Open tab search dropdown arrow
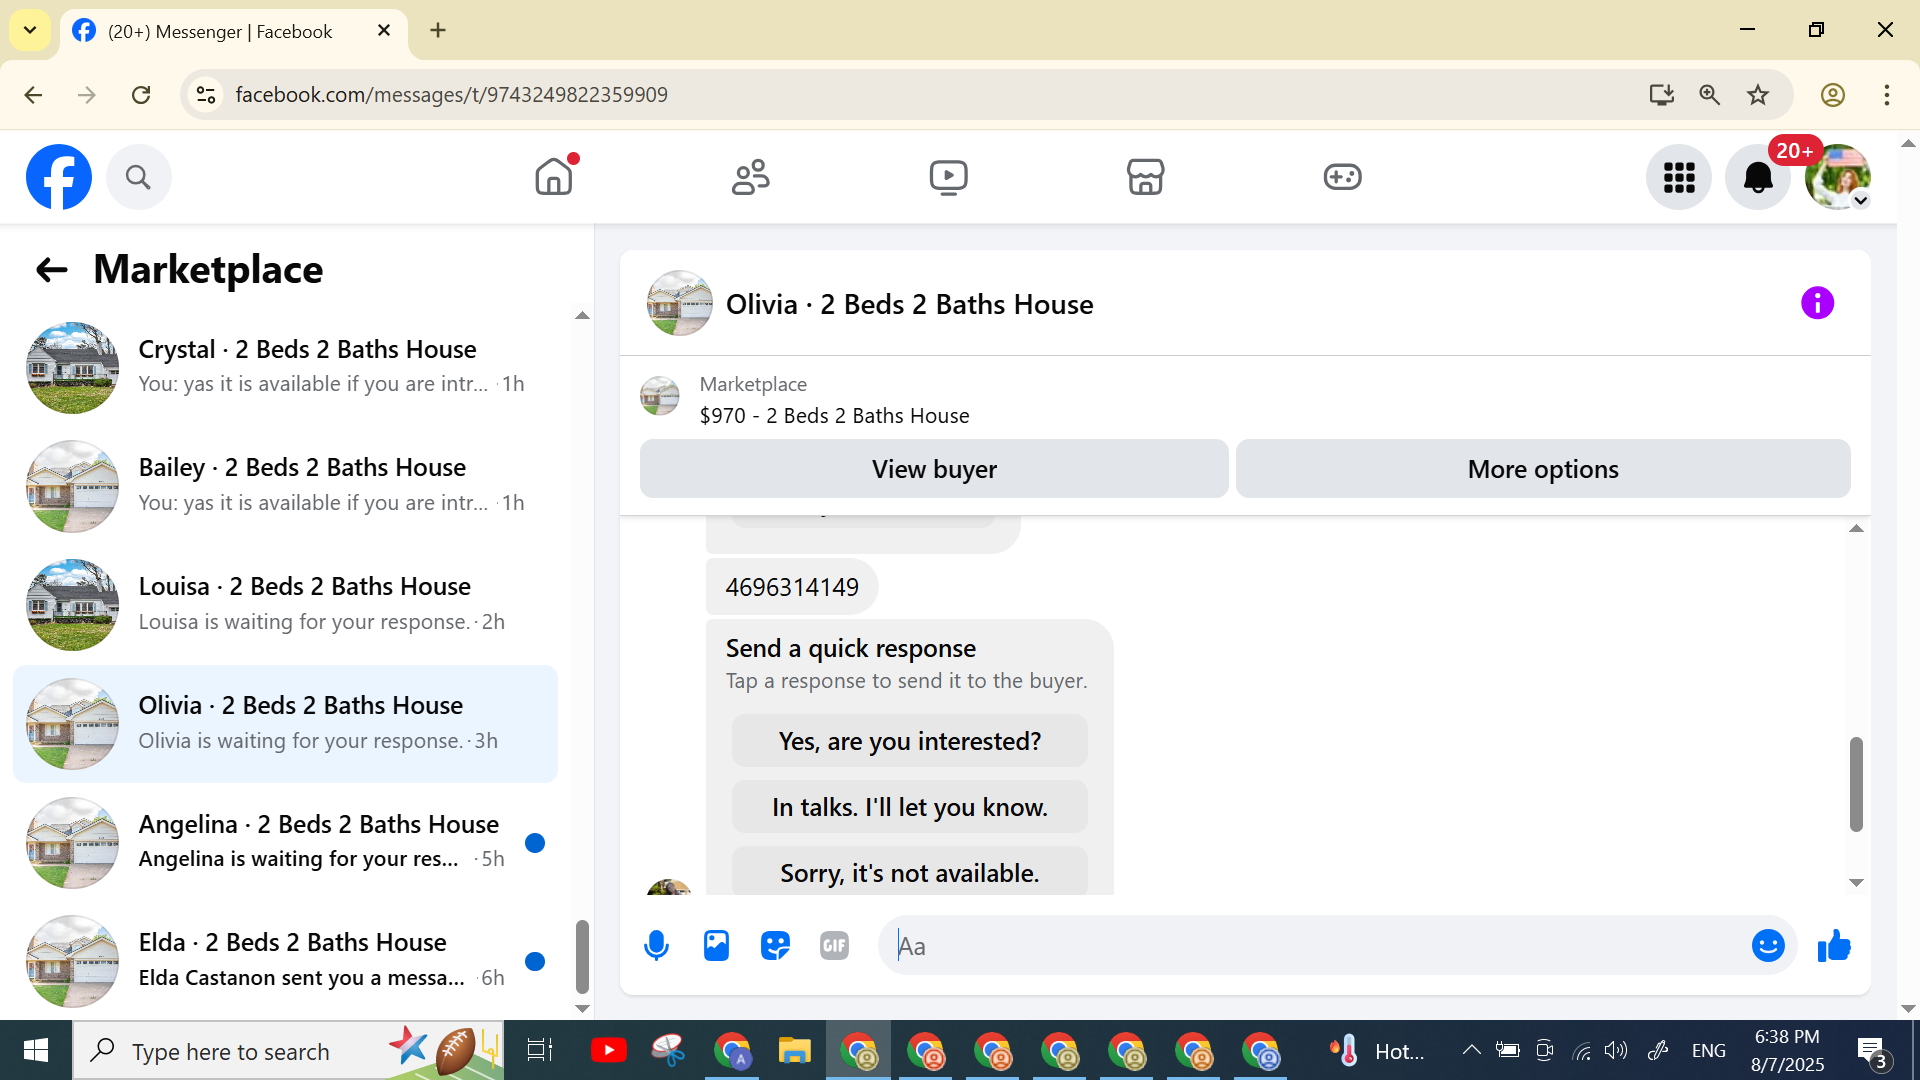Screen dimensions: 1920x1080 click(x=30, y=30)
